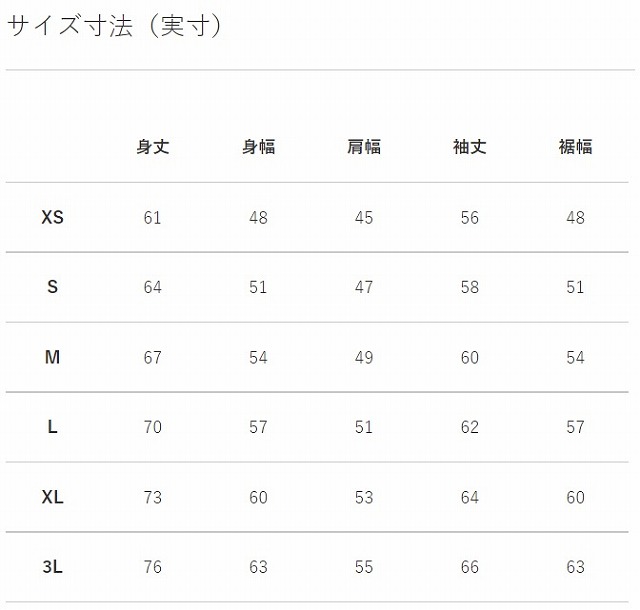This screenshot has height=610, width=640.
Task: Click the XL size row label
Action: pyautogui.click(x=53, y=497)
